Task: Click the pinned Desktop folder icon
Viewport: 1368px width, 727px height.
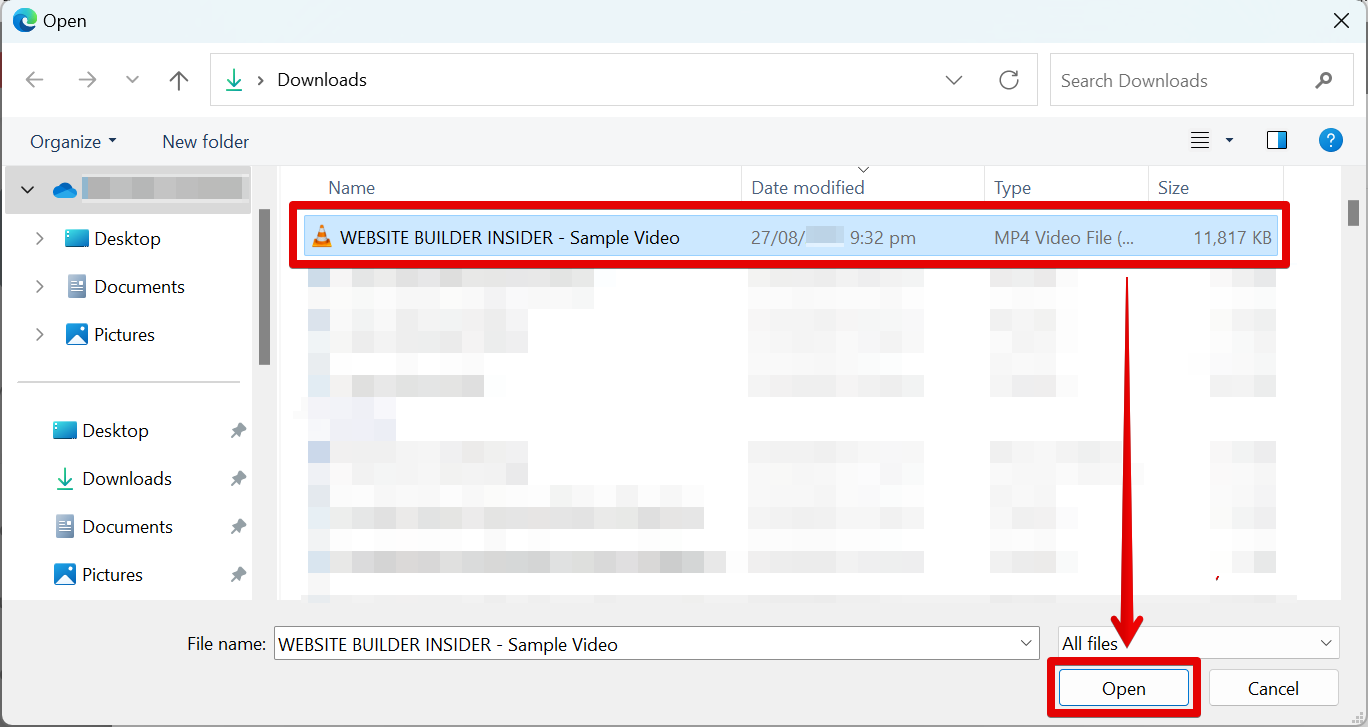Action: (65, 431)
